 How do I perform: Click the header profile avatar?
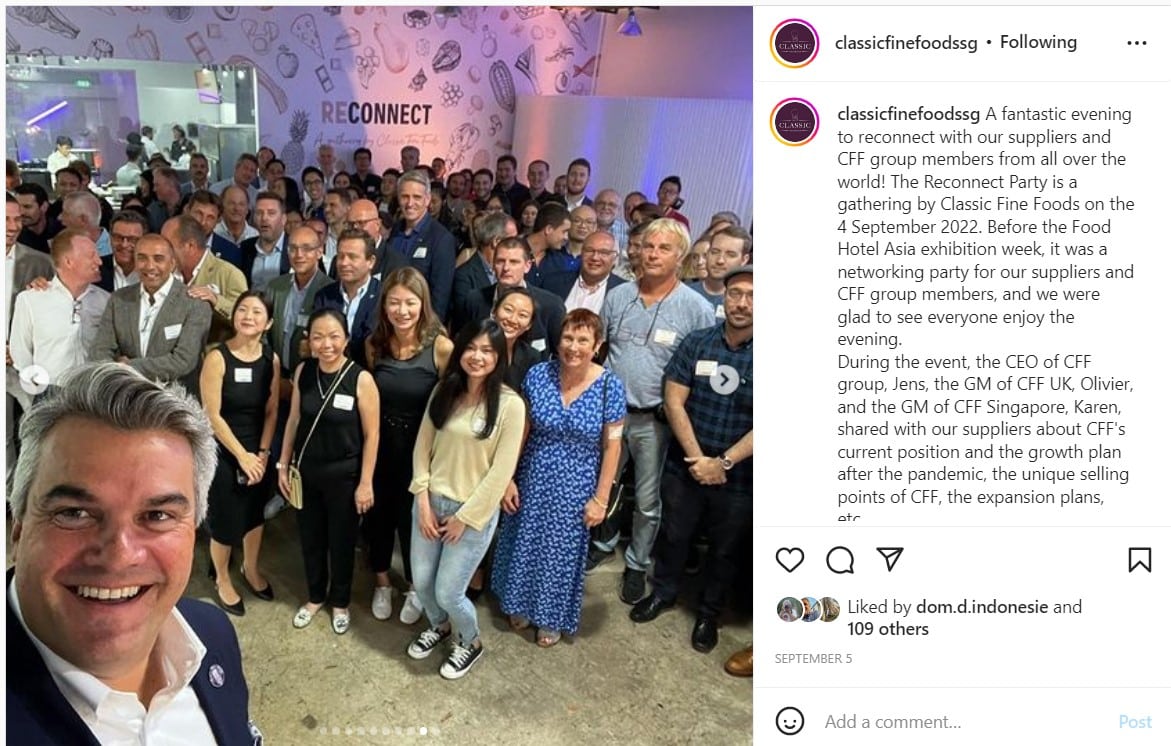coord(795,44)
